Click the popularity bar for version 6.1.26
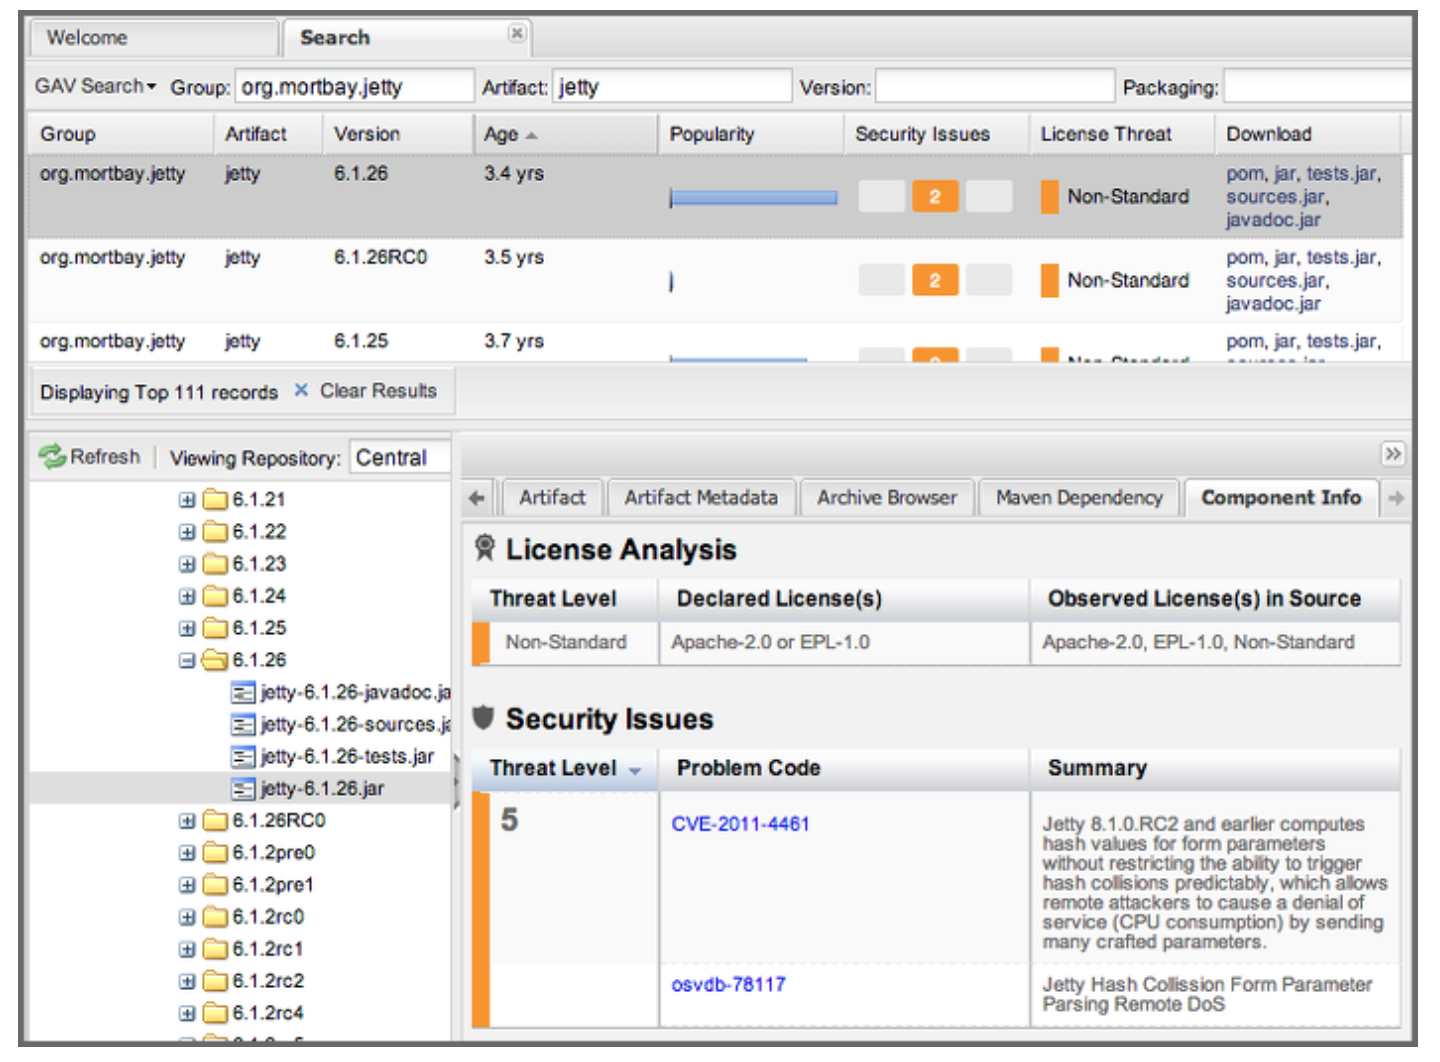 [x=753, y=198]
